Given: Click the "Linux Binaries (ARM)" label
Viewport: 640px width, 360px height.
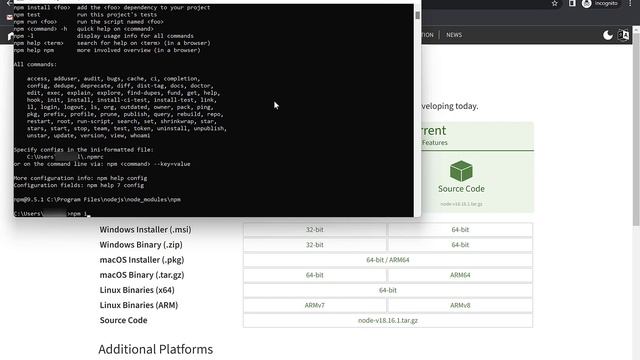Looking at the screenshot, I should pos(139,305).
